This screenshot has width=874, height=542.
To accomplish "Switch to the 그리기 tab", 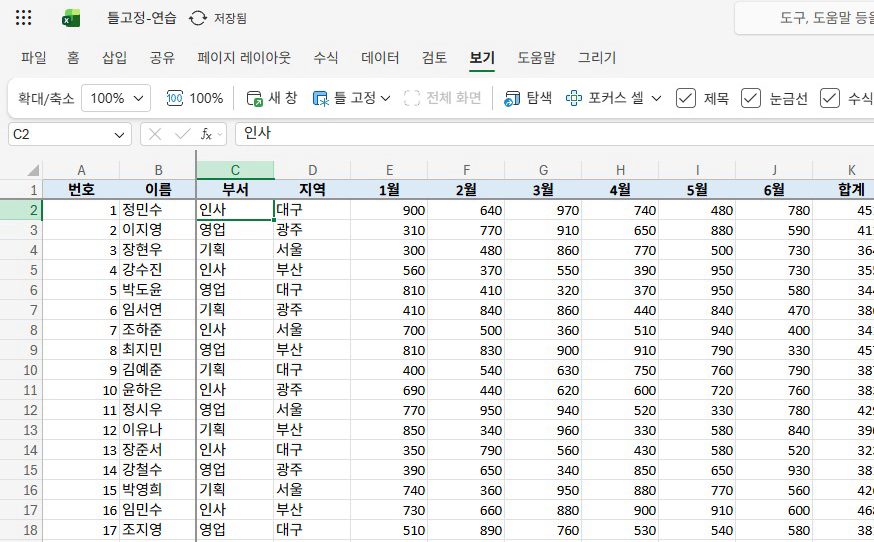I will pyautogui.click(x=597, y=57).
